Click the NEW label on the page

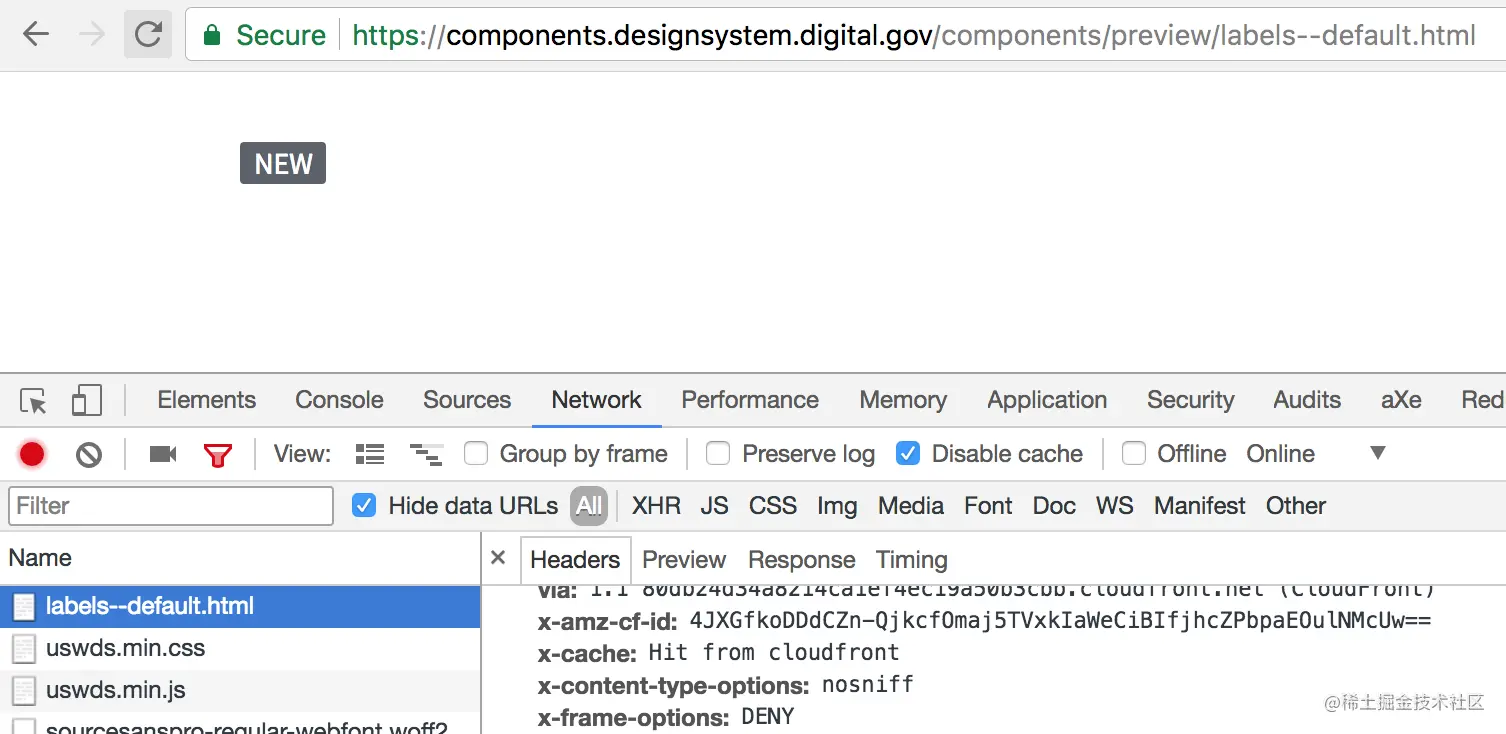283,164
